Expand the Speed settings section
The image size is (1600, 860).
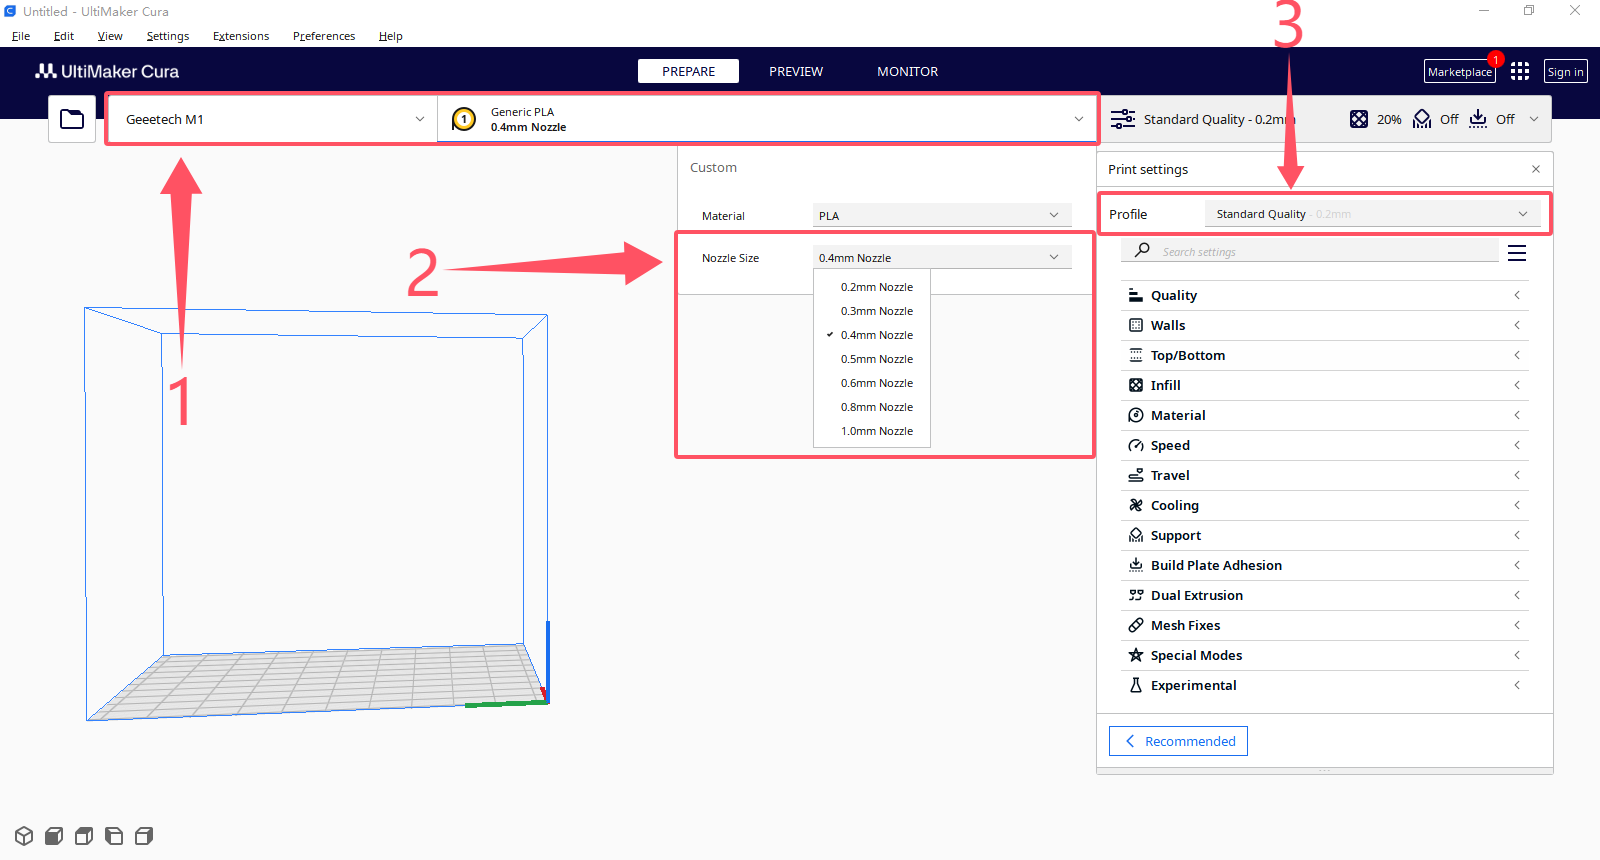click(1325, 445)
